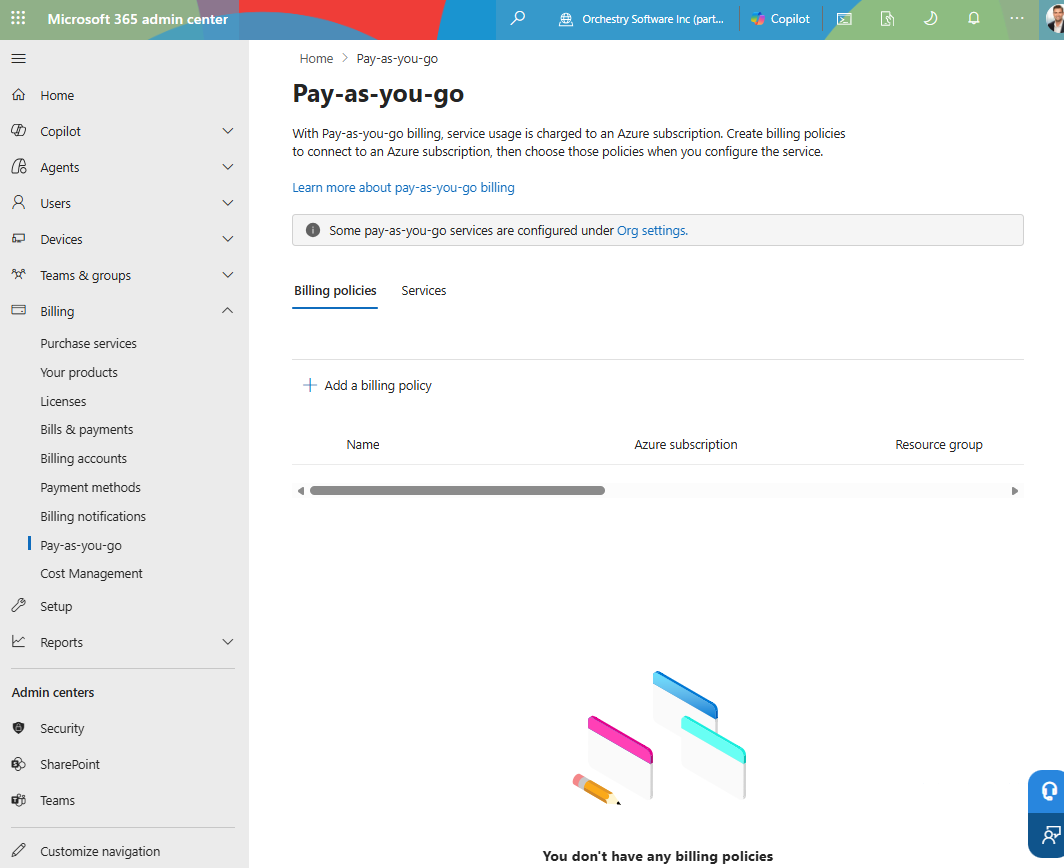Open Billing accounts in sidebar
Image resolution: width=1064 pixels, height=868 pixels.
click(x=83, y=459)
